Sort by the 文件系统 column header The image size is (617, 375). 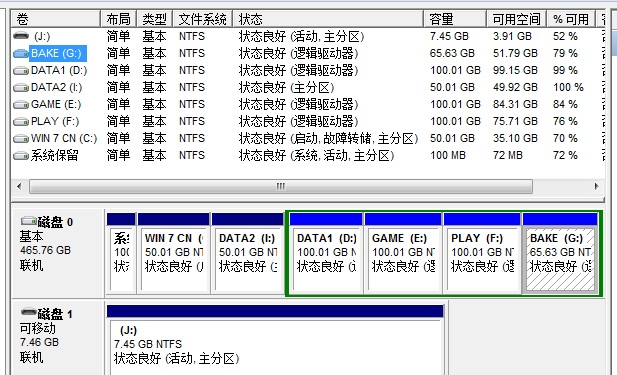[x=203, y=19]
